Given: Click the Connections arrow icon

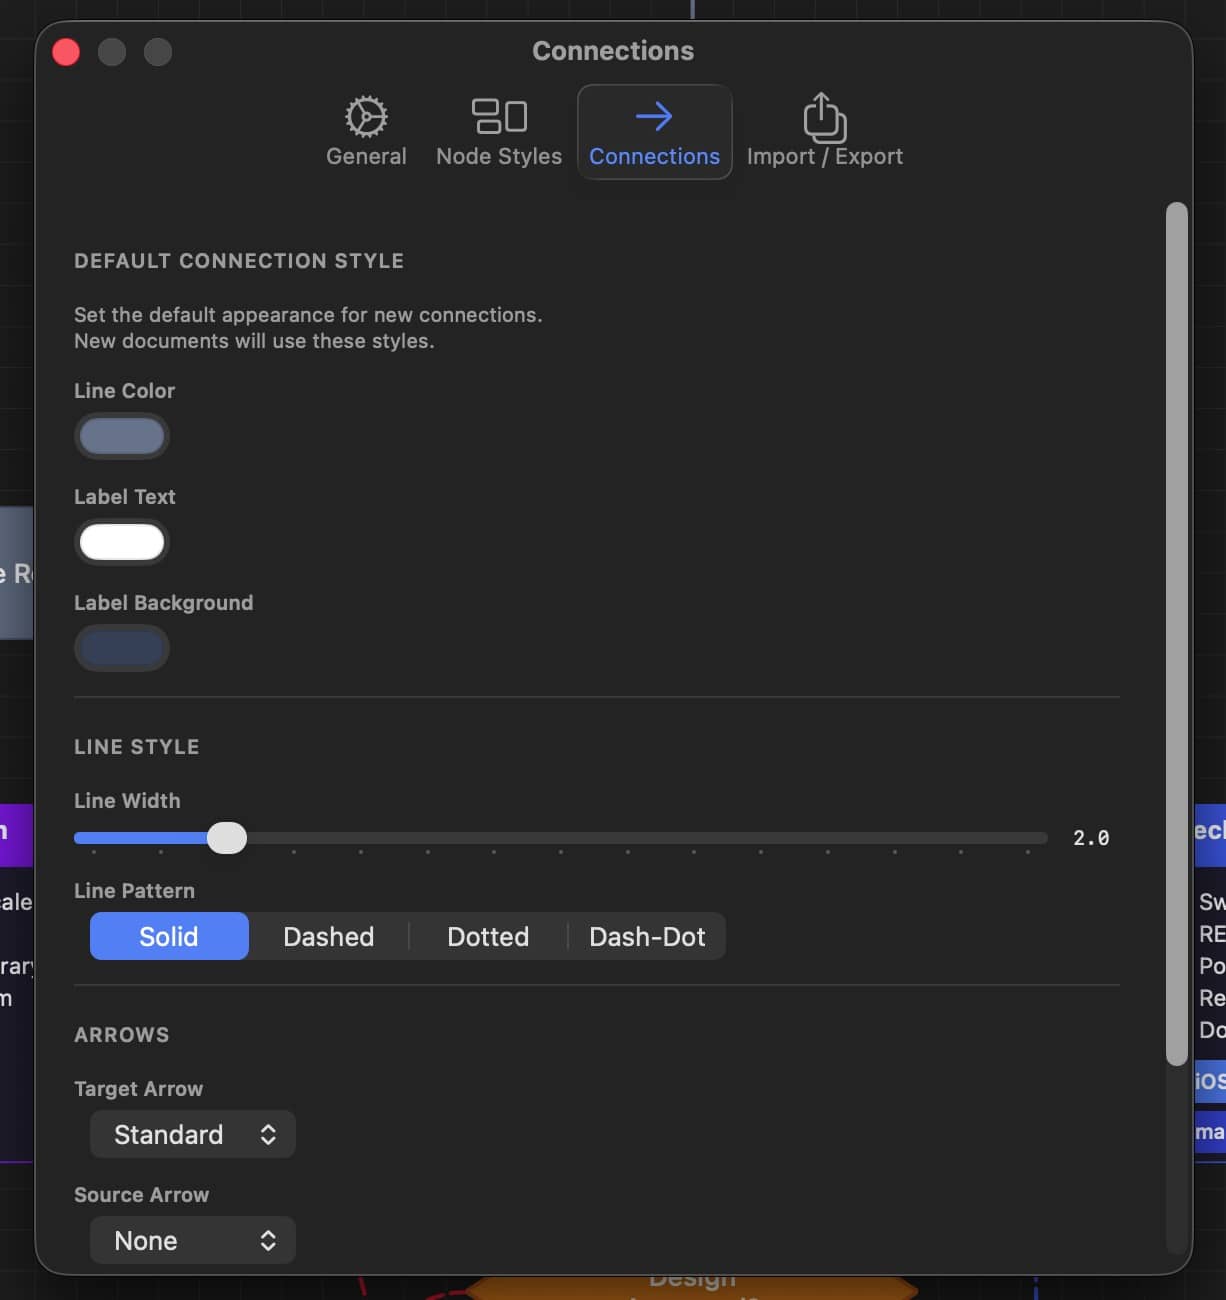Looking at the screenshot, I should (x=654, y=117).
